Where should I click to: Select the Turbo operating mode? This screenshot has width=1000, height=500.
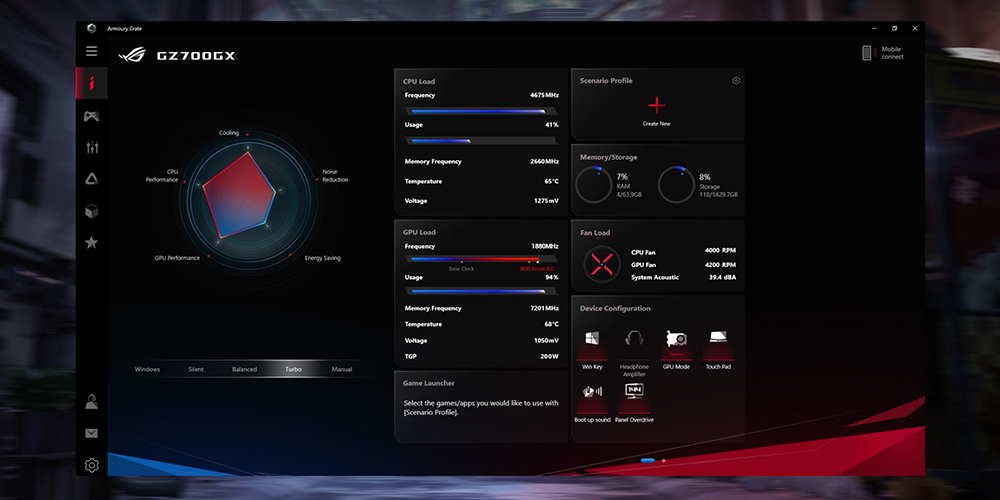(x=293, y=369)
